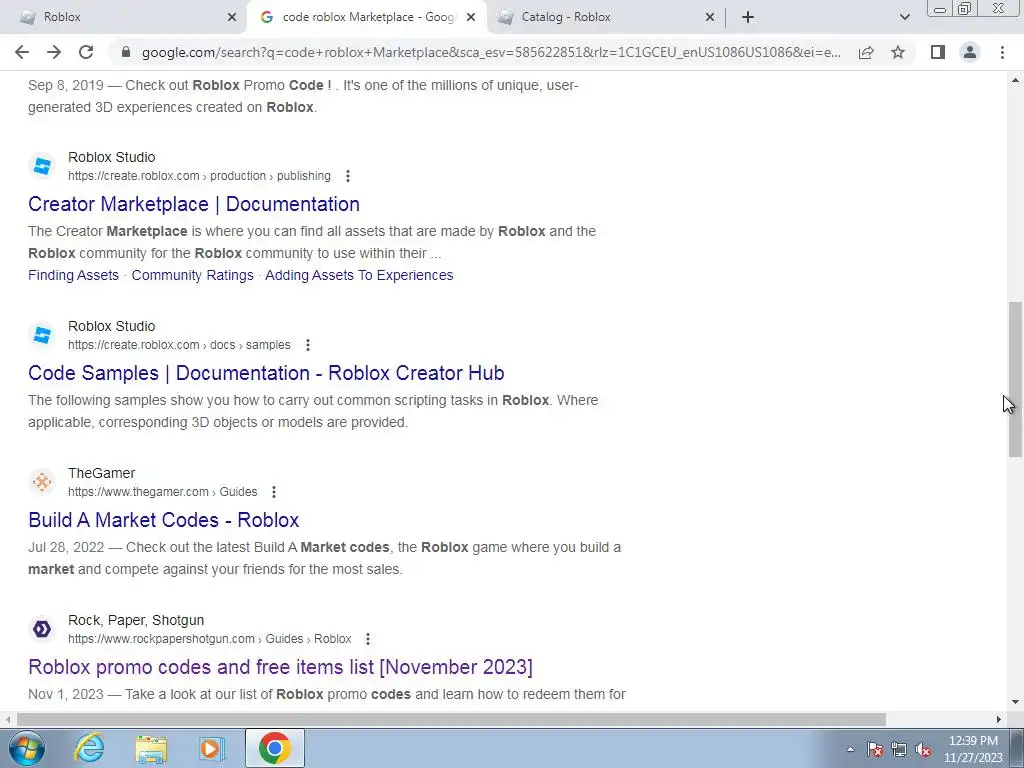1024x768 pixels.
Task: Open Build A Market Codes - Roblox result
Action: [163, 520]
